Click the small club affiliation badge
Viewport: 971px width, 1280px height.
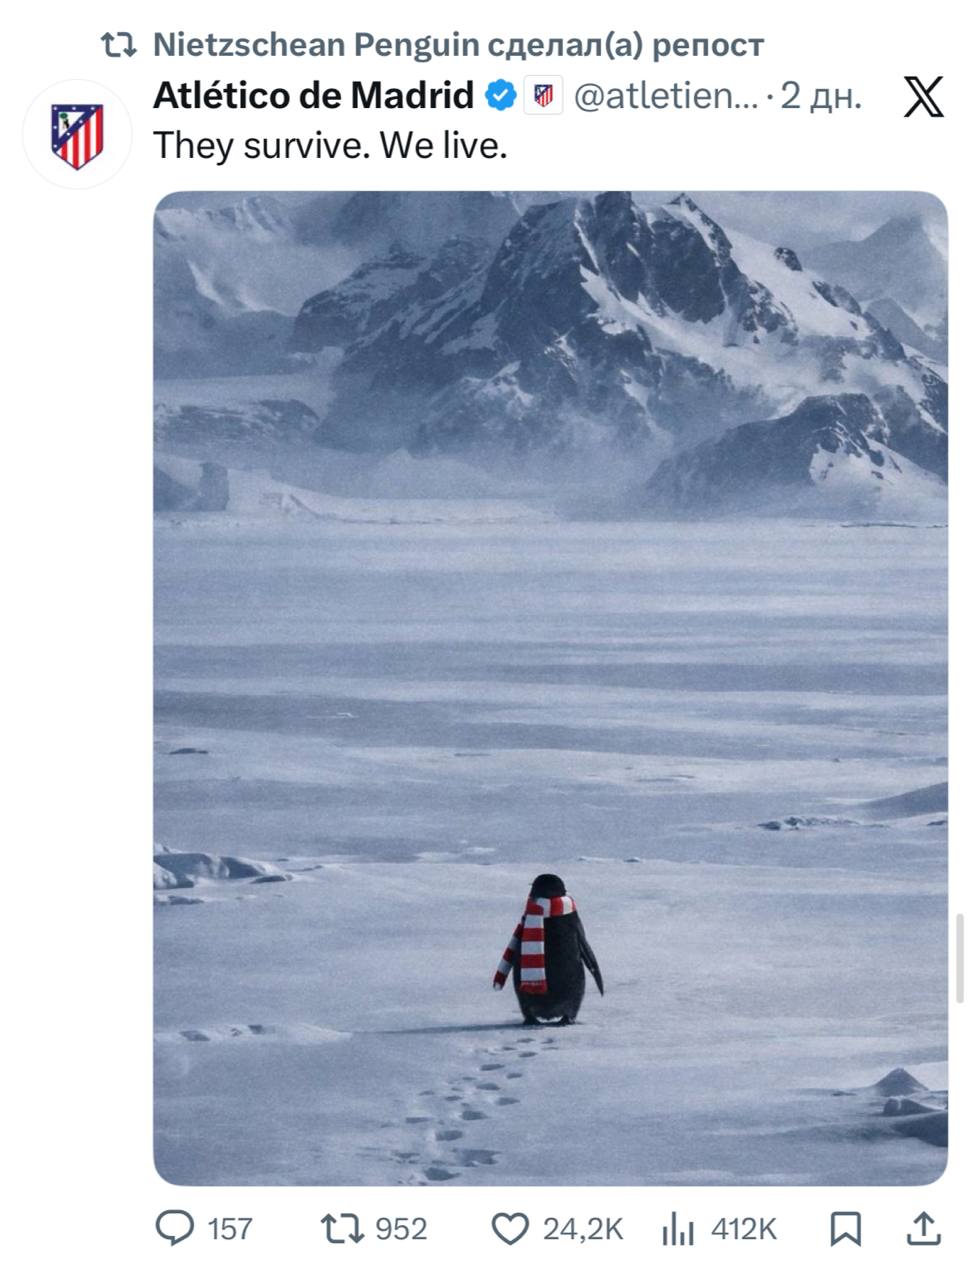543,96
